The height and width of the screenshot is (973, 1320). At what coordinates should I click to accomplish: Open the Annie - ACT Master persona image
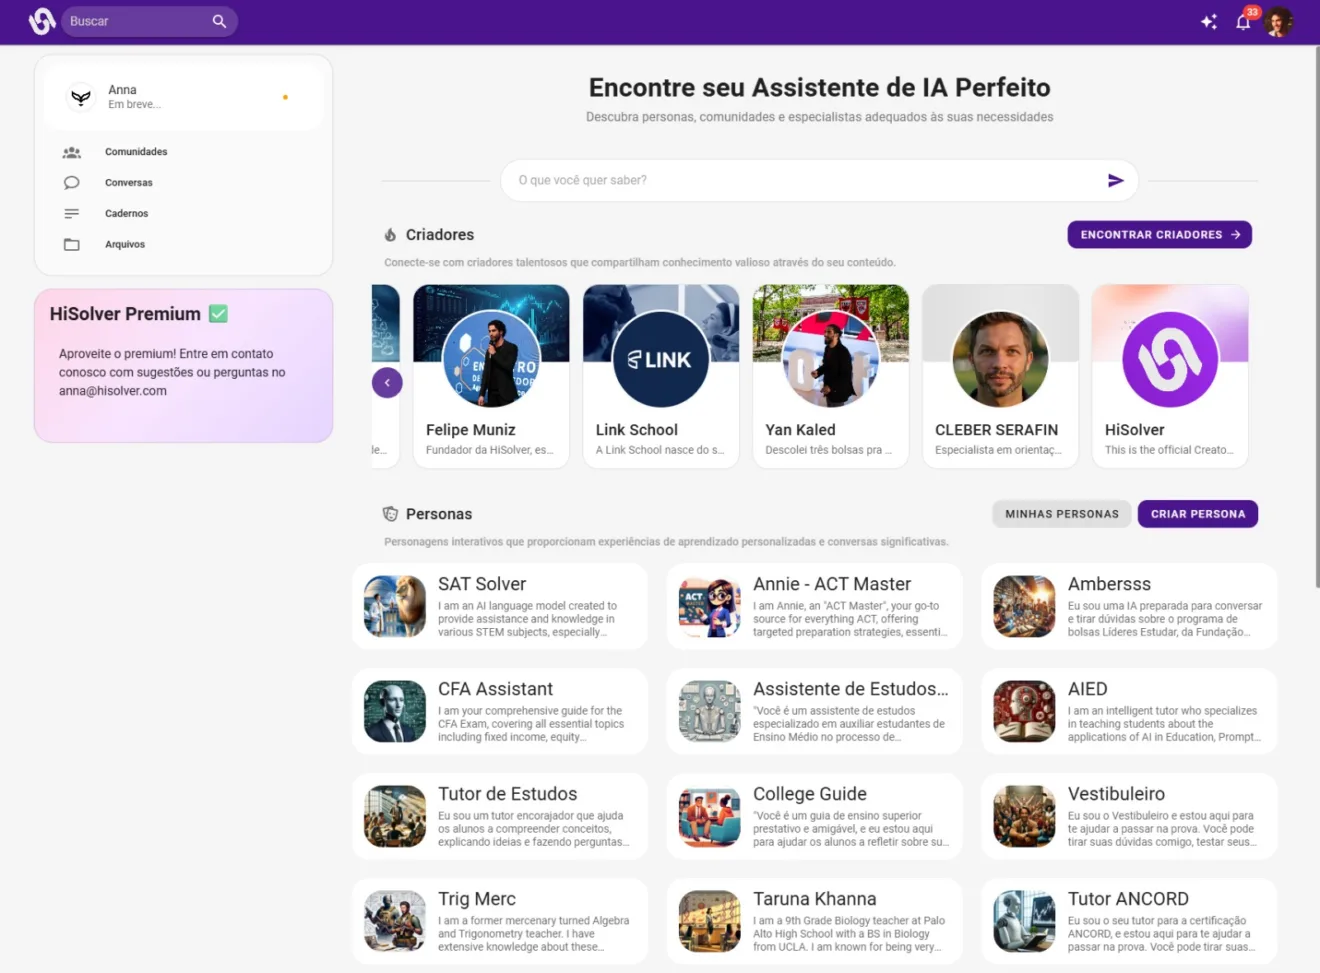tap(710, 607)
